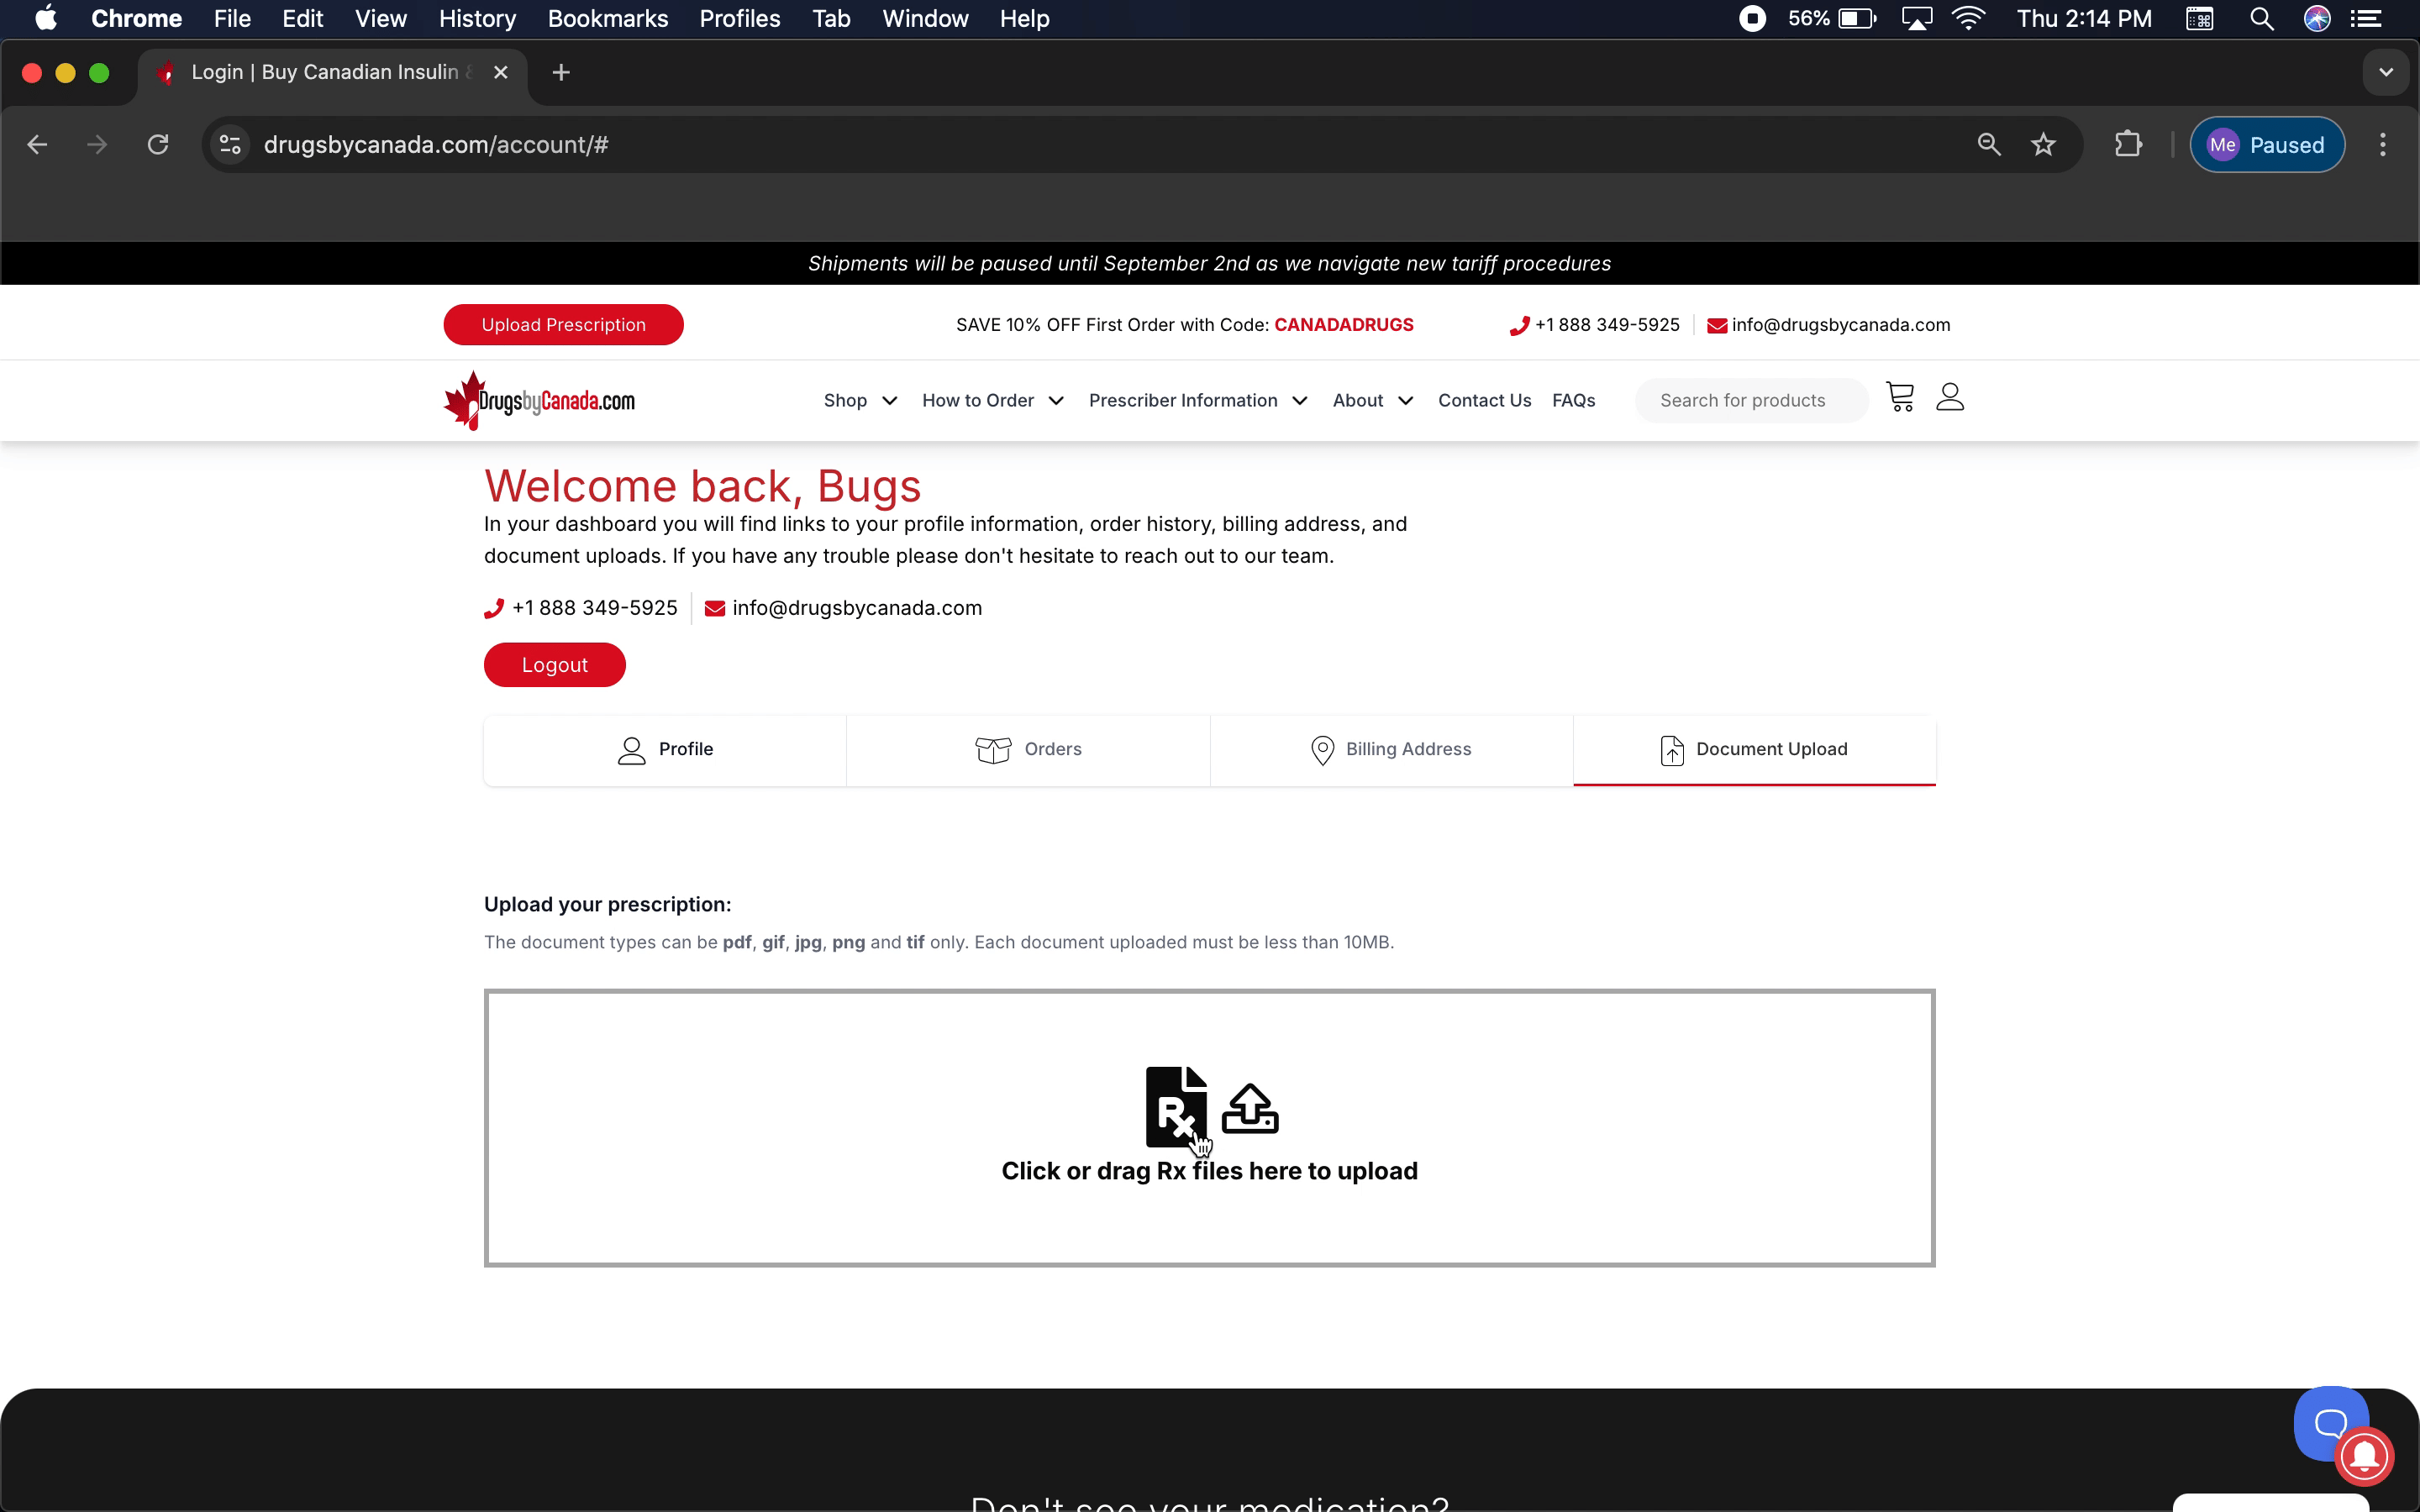Switch to the Orders tab
This screenshot has width=2420, height=1512.
tap(1028, 750)
